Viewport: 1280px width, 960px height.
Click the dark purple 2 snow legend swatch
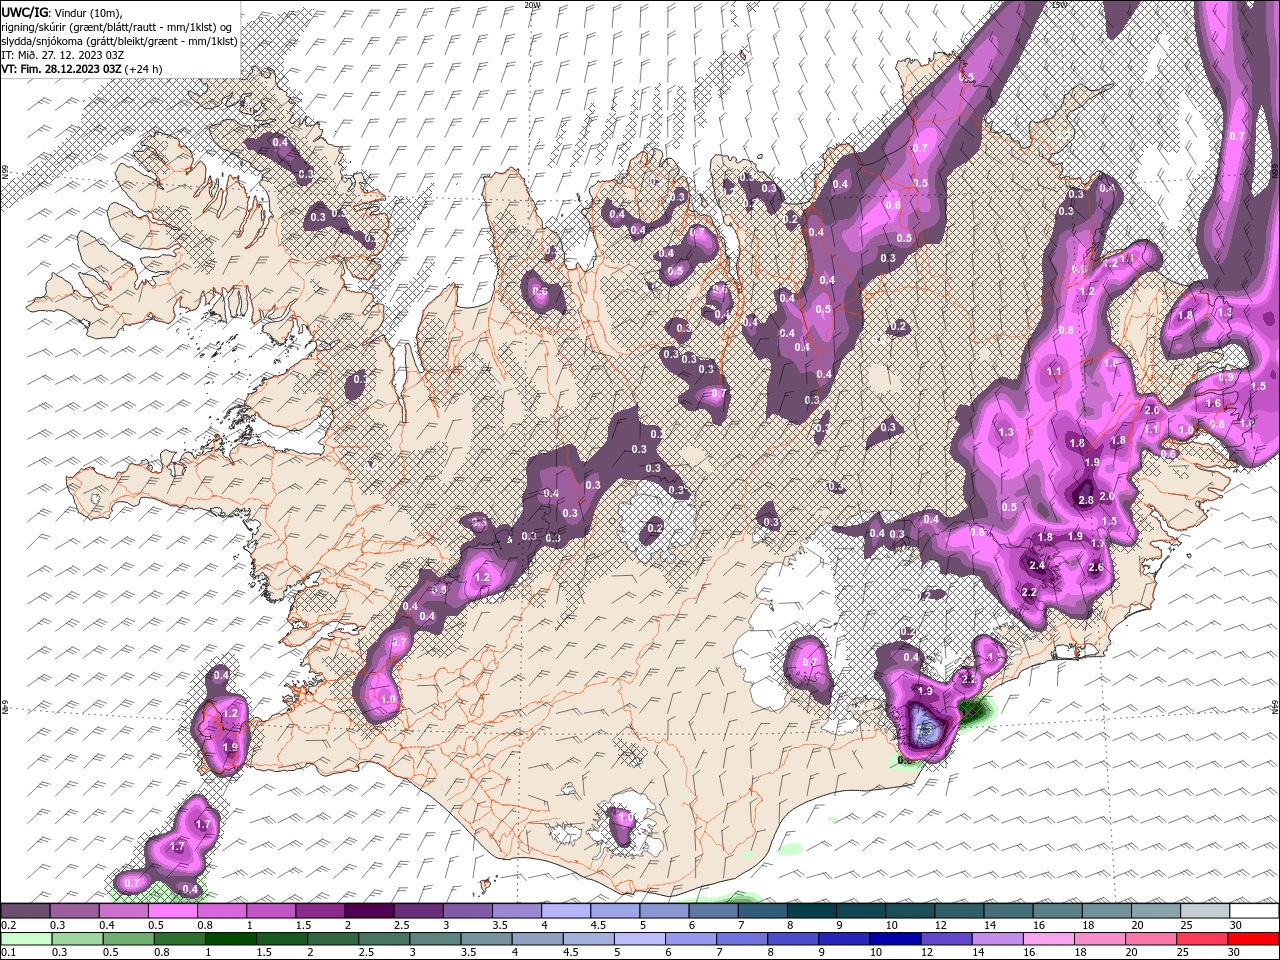click(x=369, y=911)
